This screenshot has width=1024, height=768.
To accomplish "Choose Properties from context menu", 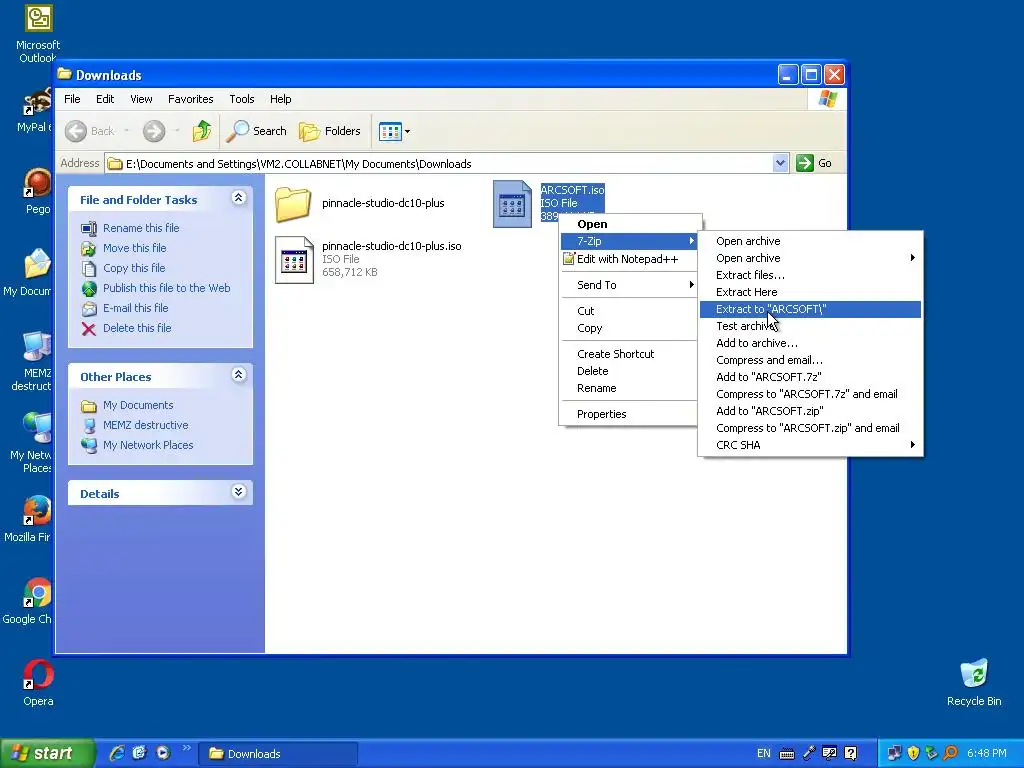I will coord(628,414).
